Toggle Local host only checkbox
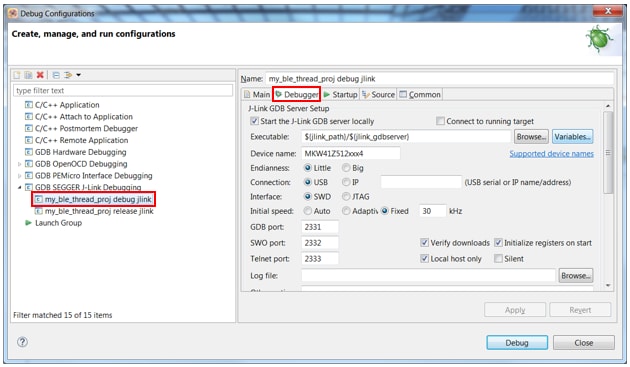630x367 pixels. pyautogui.click(x=424, y=258)
